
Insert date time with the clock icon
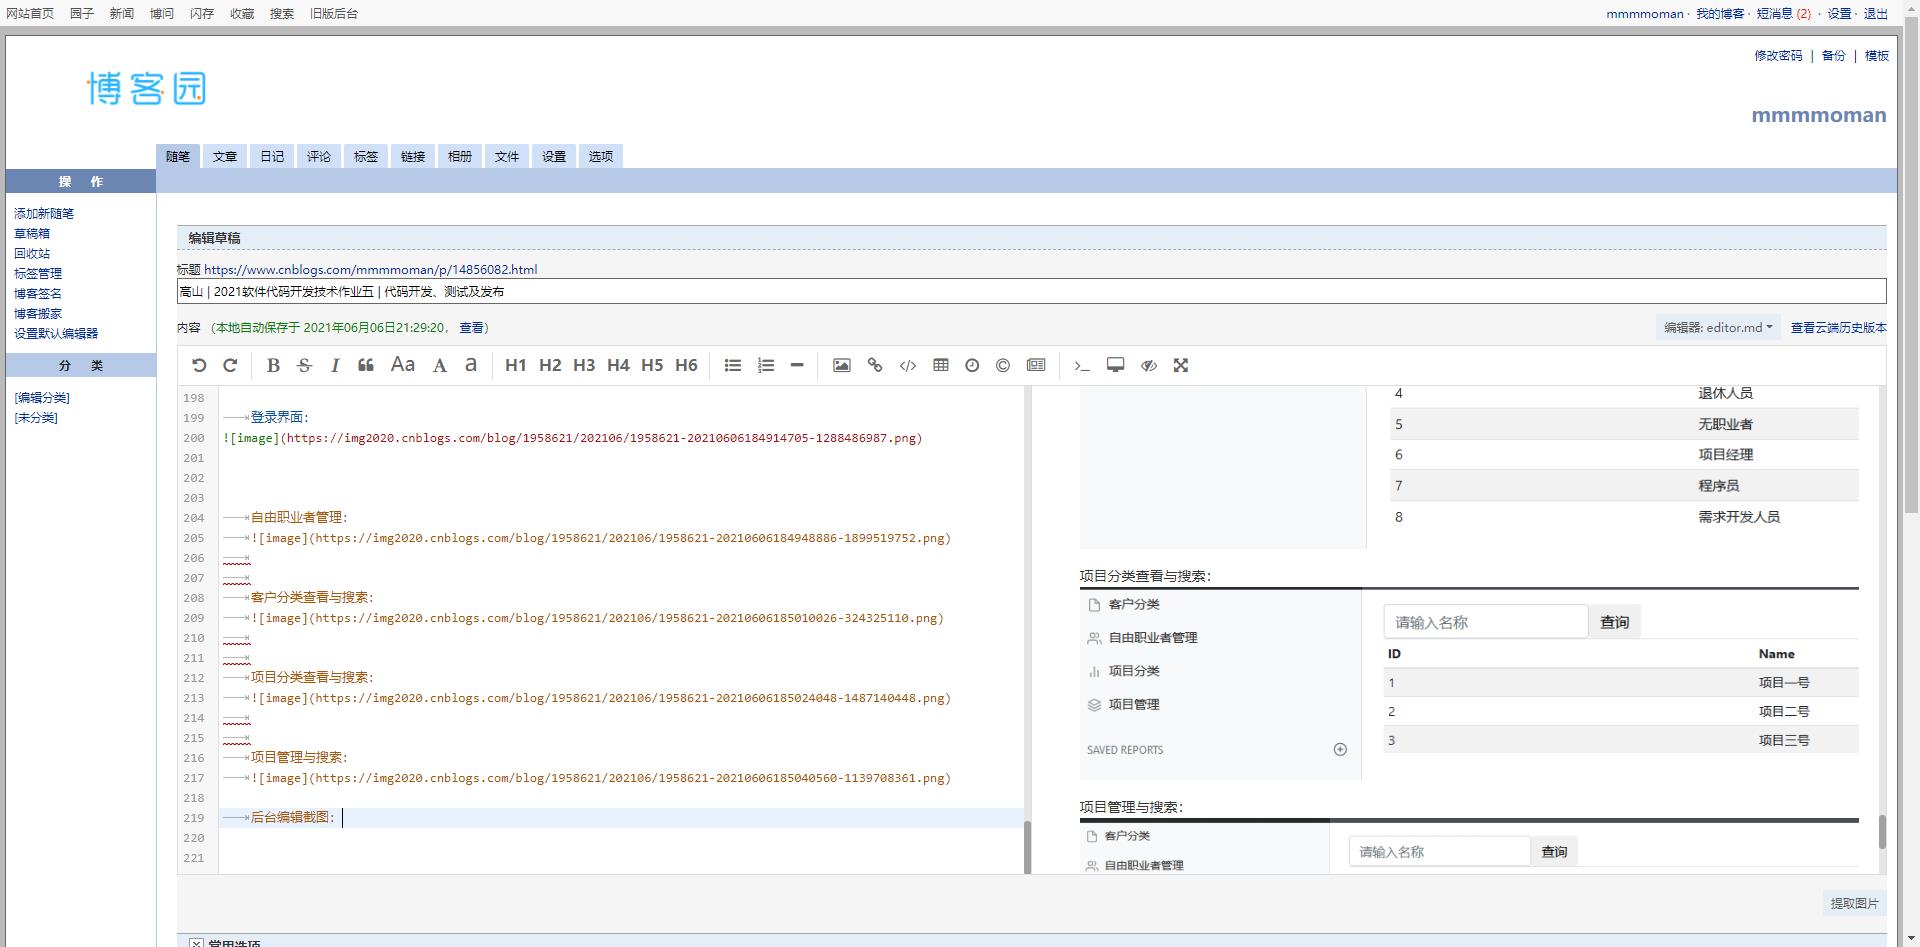pyautogui.click(x=972, y=366)
